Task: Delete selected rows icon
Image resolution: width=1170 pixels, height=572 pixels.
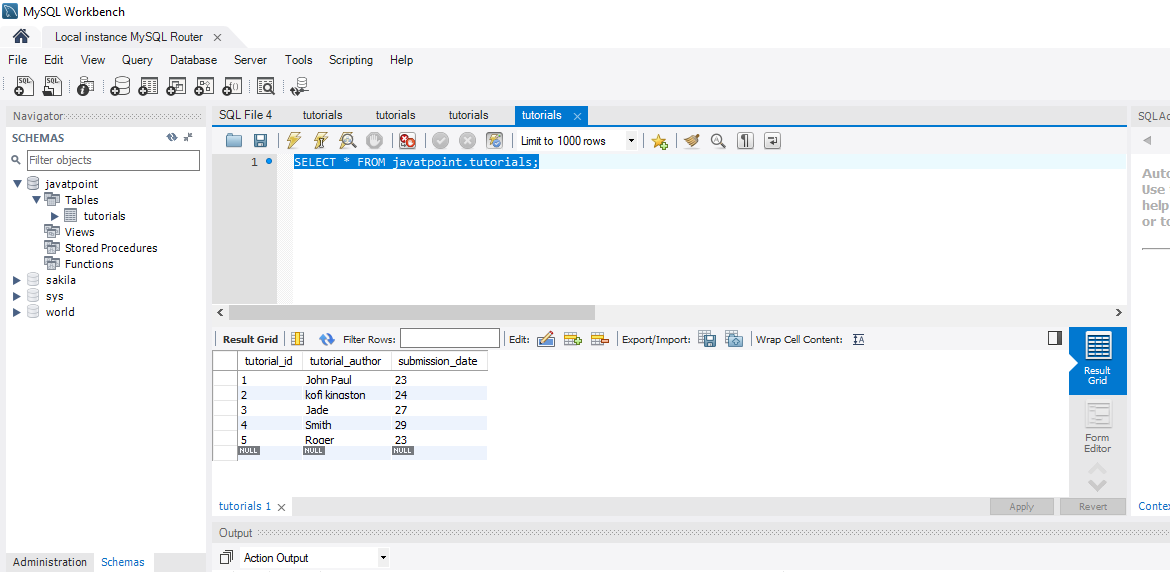Action: click(600, 339)
